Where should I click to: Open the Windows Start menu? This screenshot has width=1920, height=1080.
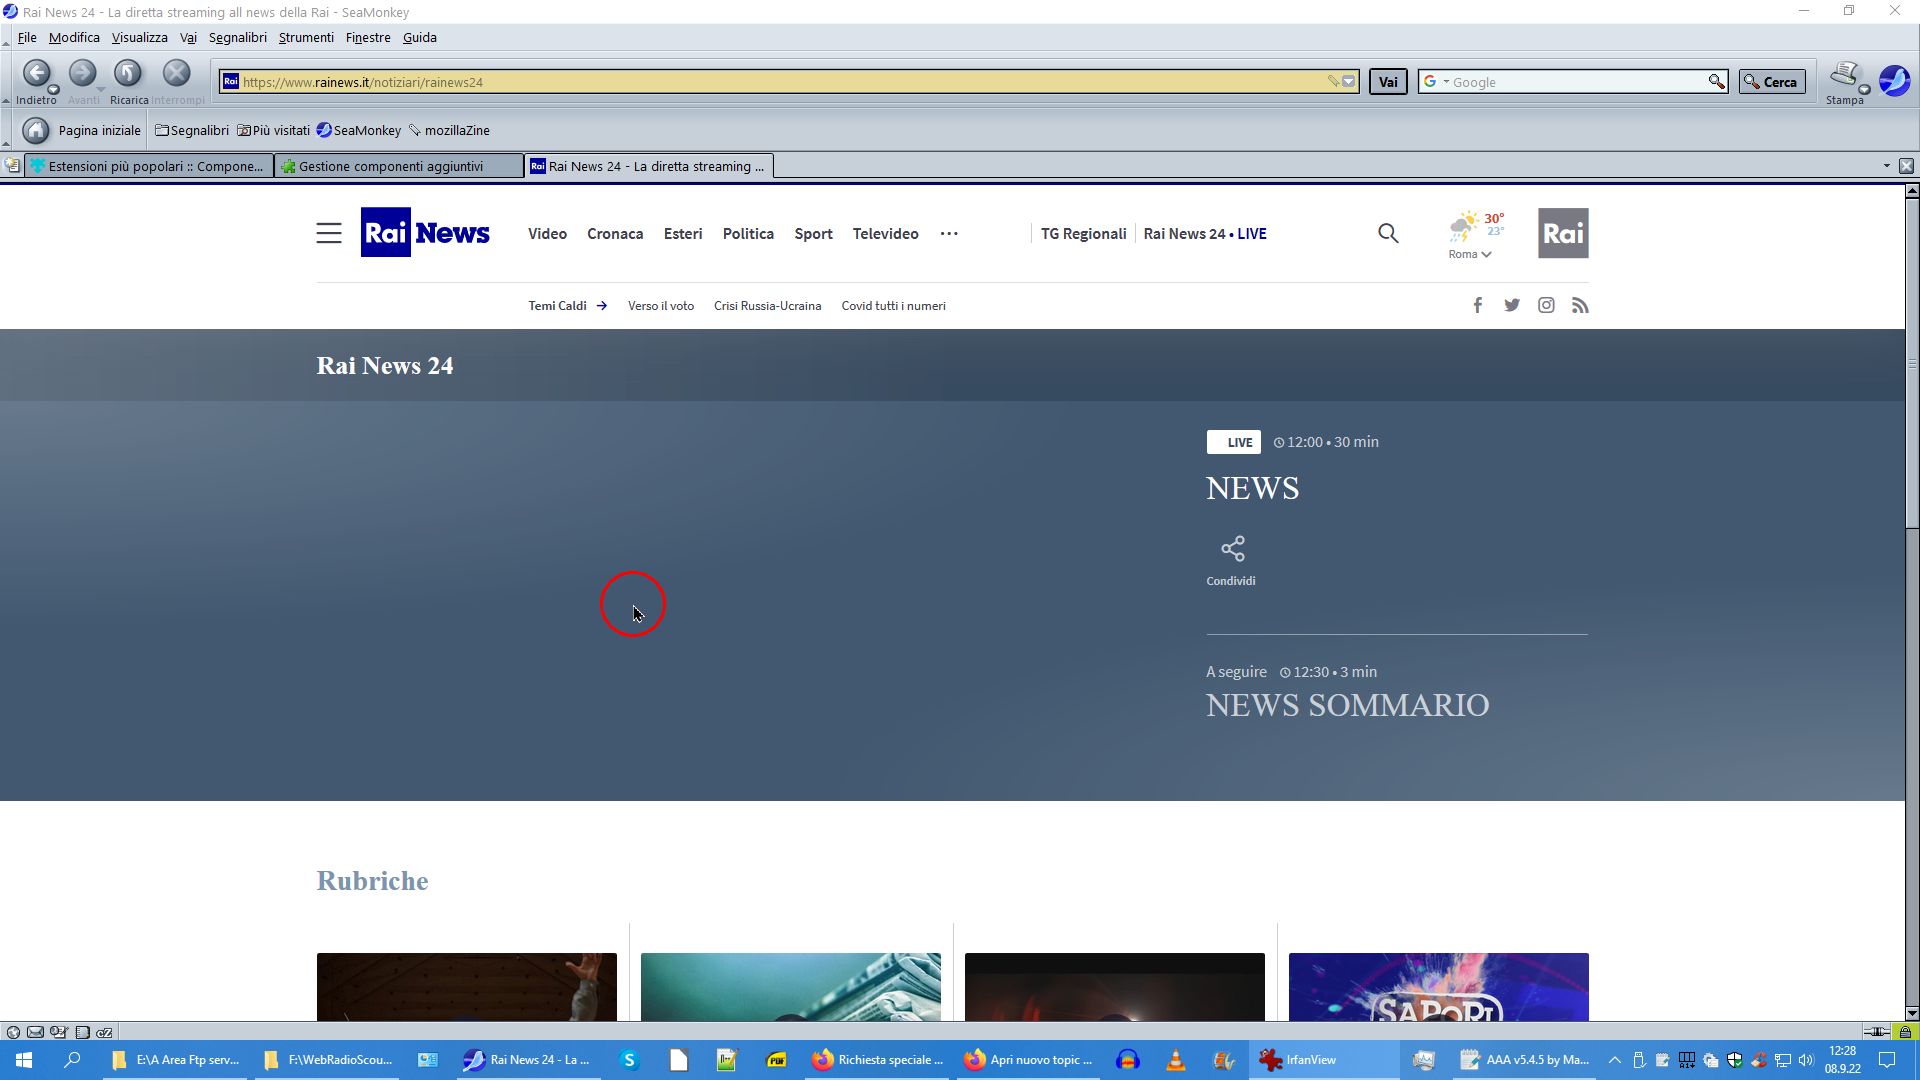click(x=24, y=1060)
